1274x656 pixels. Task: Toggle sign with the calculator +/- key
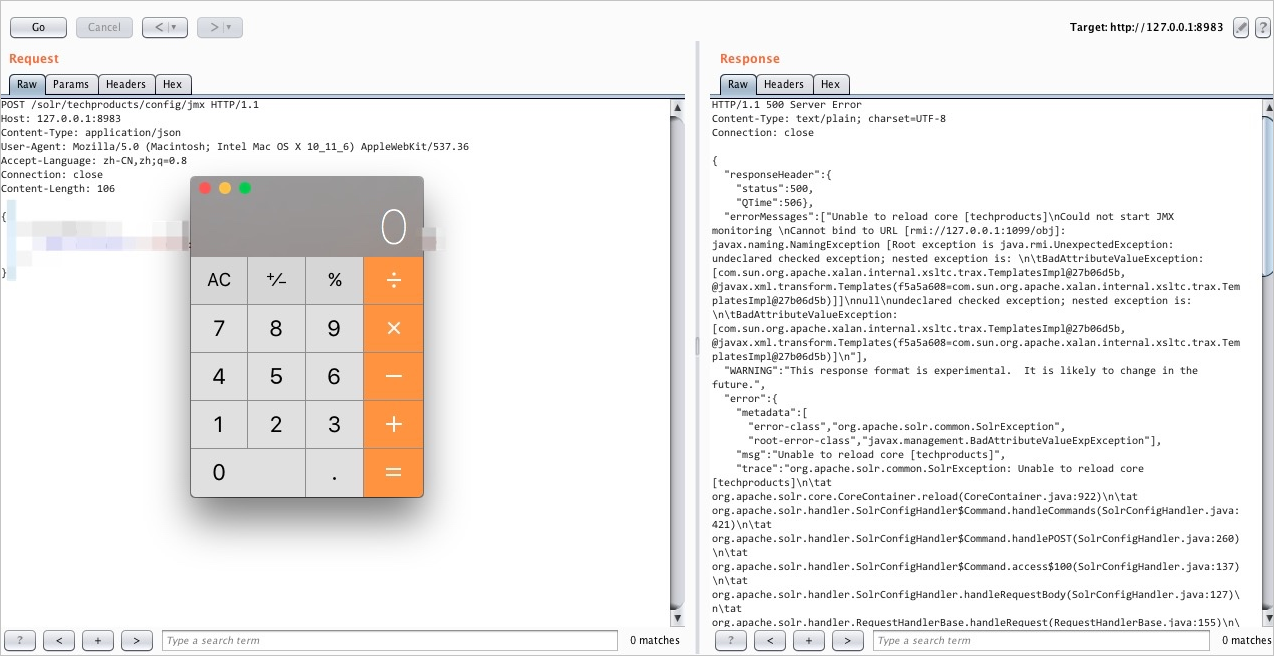tap(276, 280)
